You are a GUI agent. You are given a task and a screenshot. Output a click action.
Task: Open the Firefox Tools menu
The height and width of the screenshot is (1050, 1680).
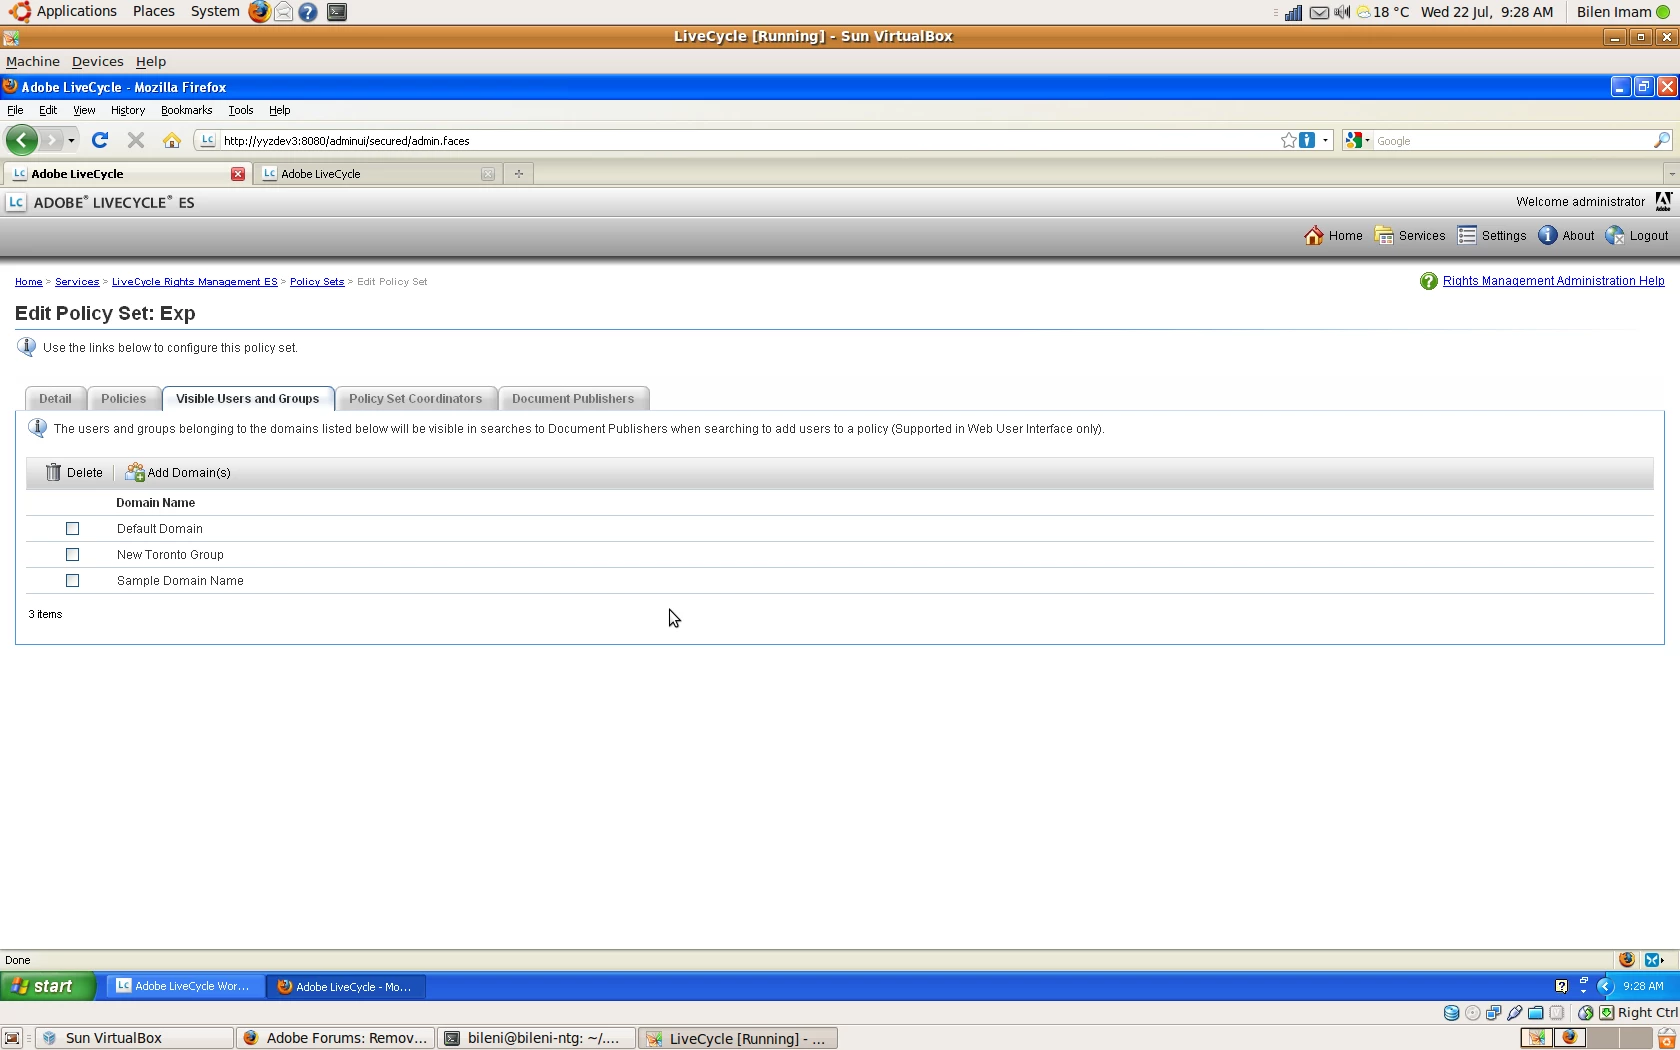(240, 111)
